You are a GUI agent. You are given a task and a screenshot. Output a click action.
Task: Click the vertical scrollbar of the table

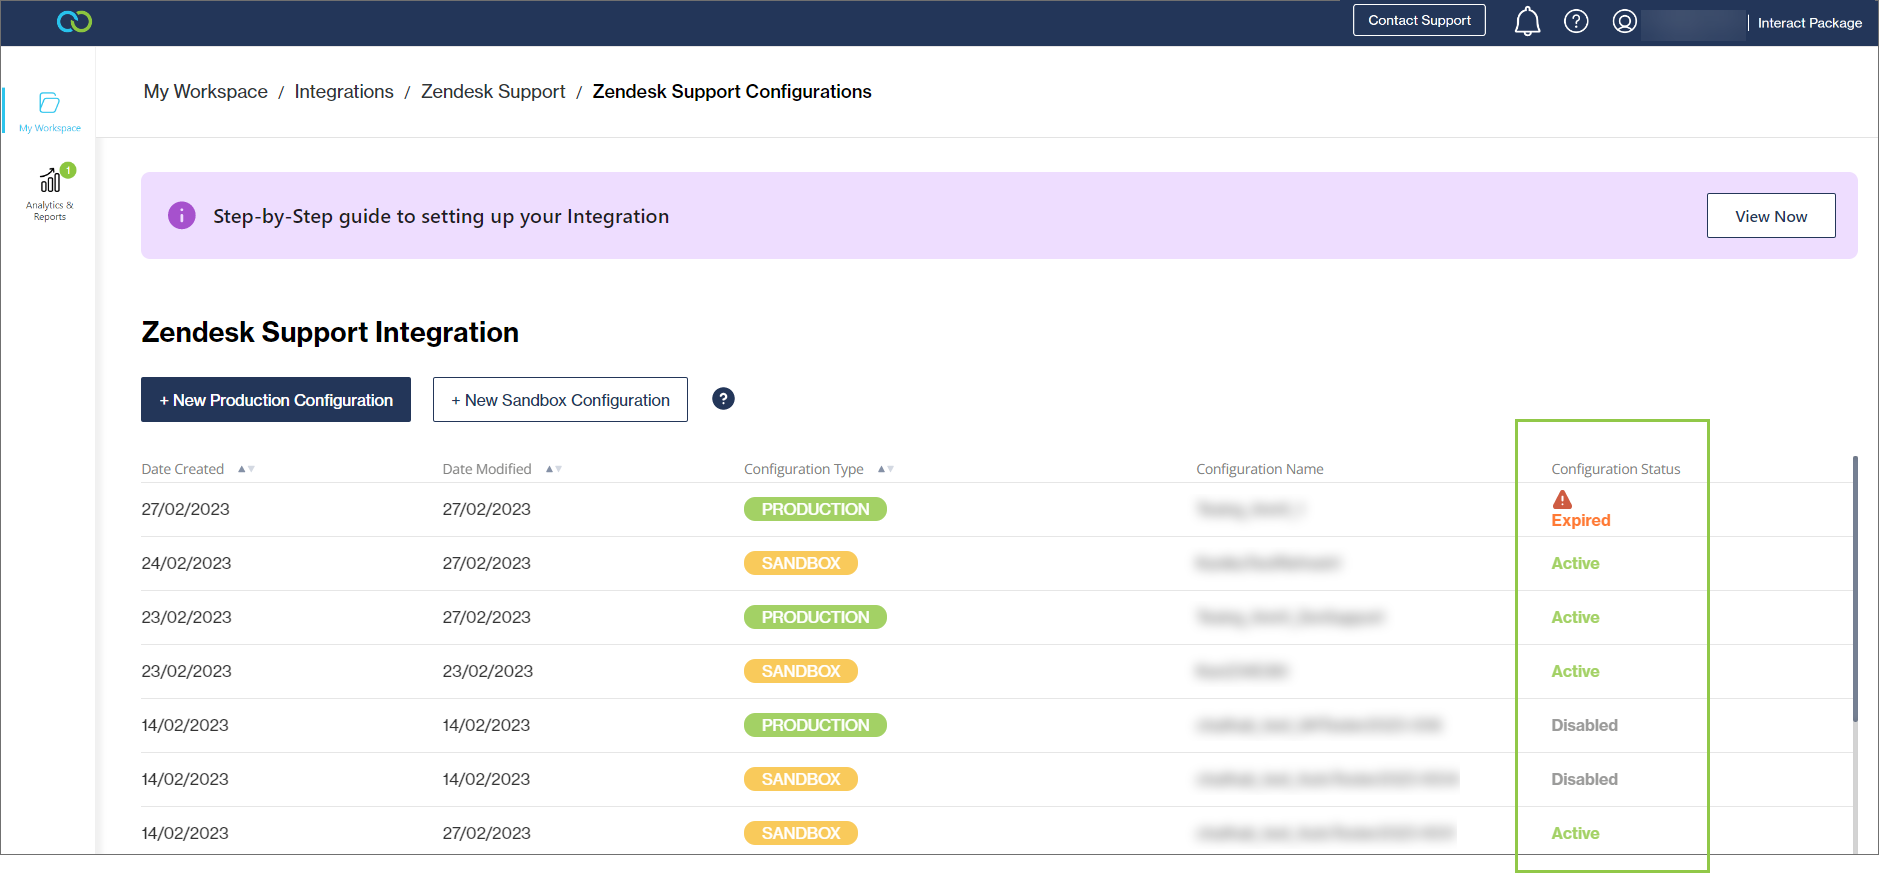(1855, 590)
